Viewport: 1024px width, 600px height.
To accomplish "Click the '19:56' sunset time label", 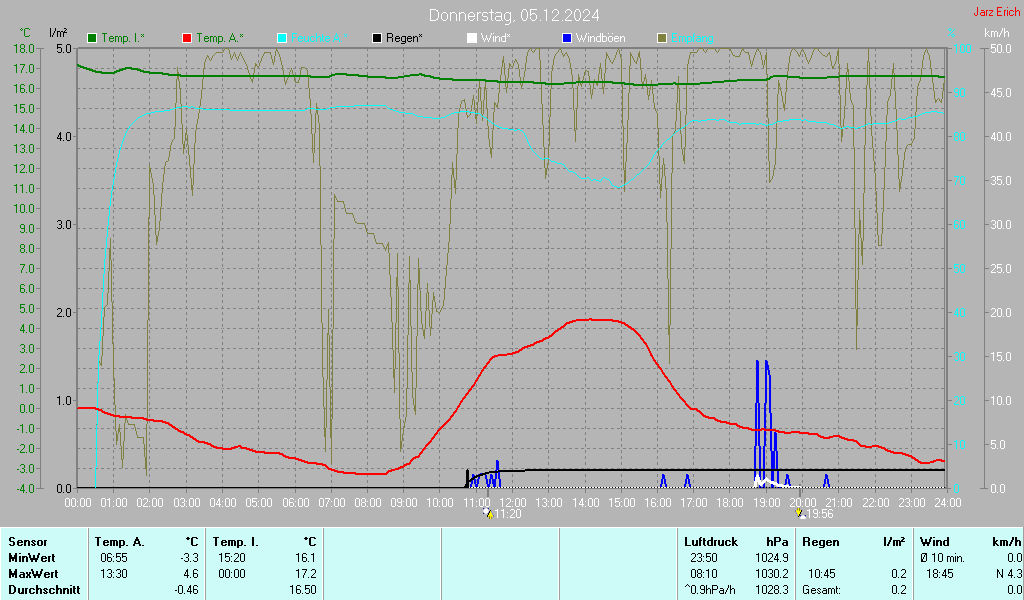I will pyautogui.click(x=820, y=514).
